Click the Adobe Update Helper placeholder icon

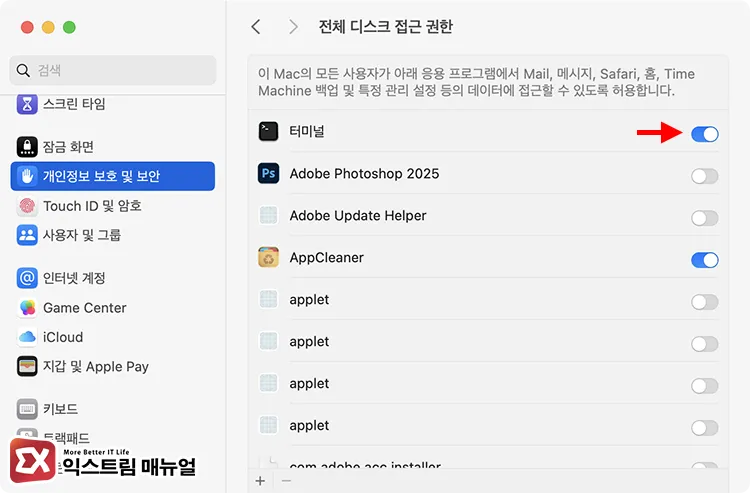pos(268,215)
